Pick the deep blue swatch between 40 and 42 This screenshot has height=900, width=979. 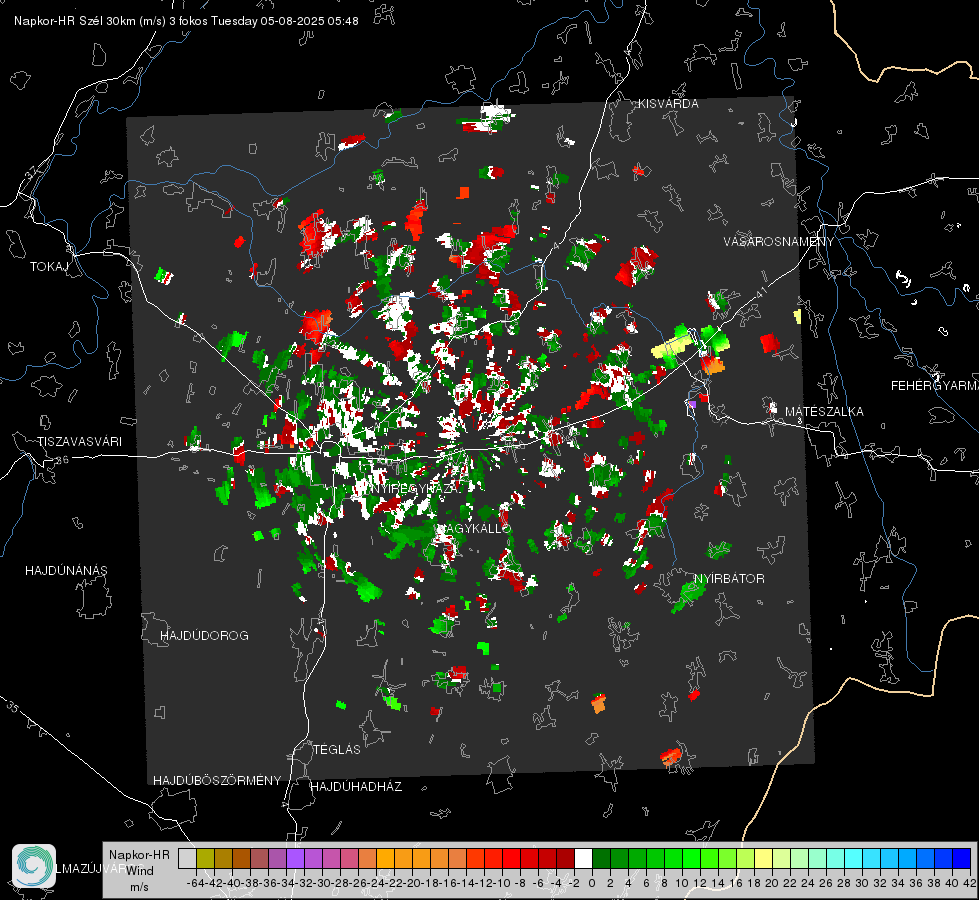point(961,859)
